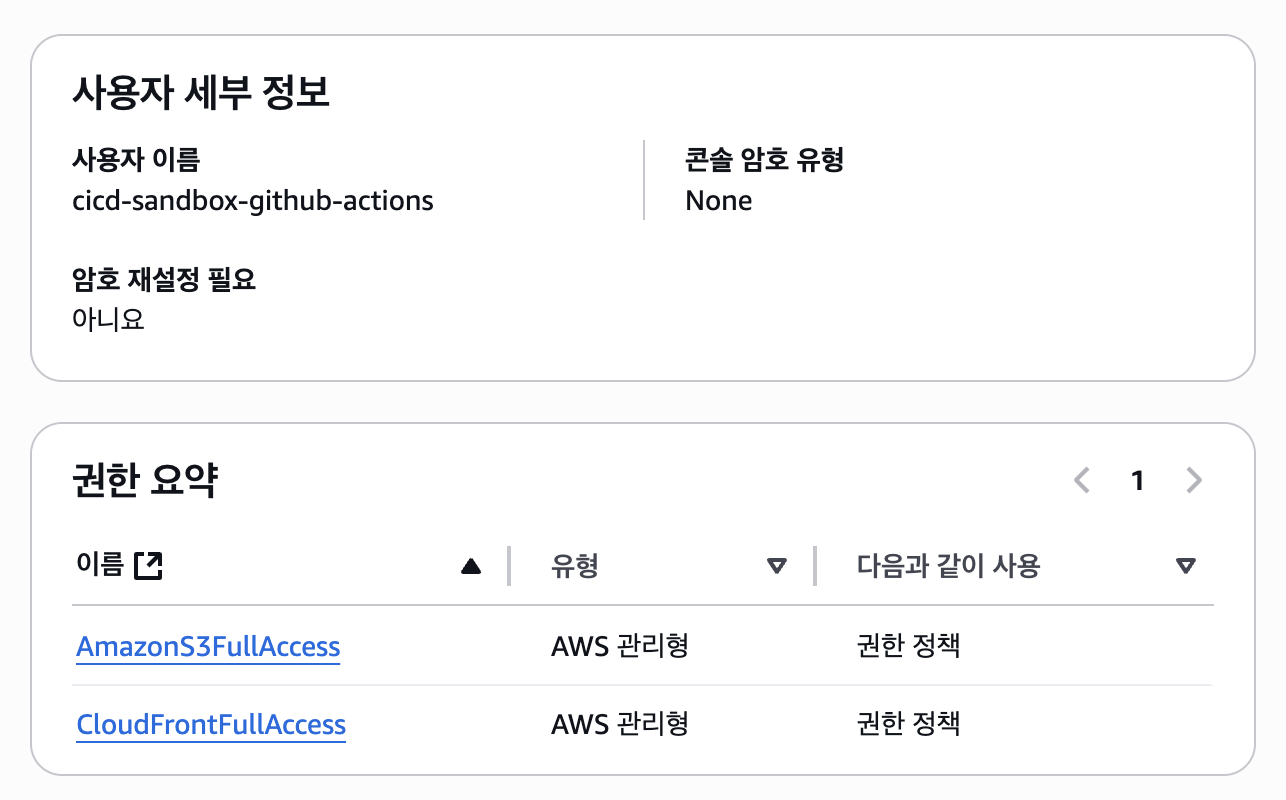Click AWS 관리형 in the CloudFrontFullAccess row
This screenshot has width=1286, height=800.
point(620,724)
